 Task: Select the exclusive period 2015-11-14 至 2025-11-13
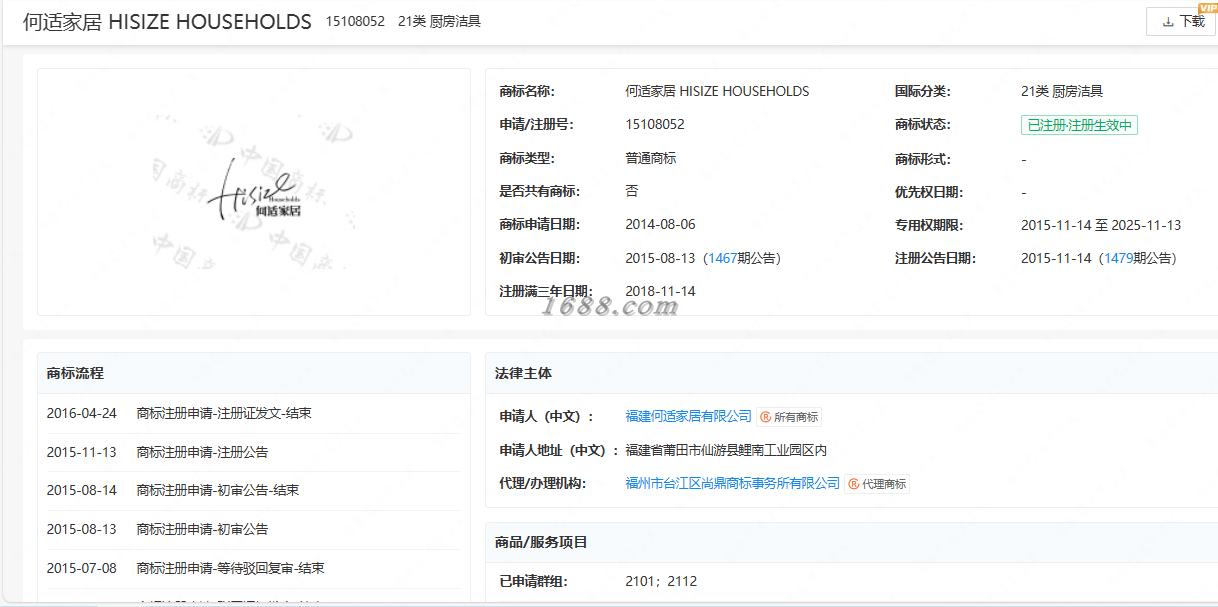coord(1101,225)
